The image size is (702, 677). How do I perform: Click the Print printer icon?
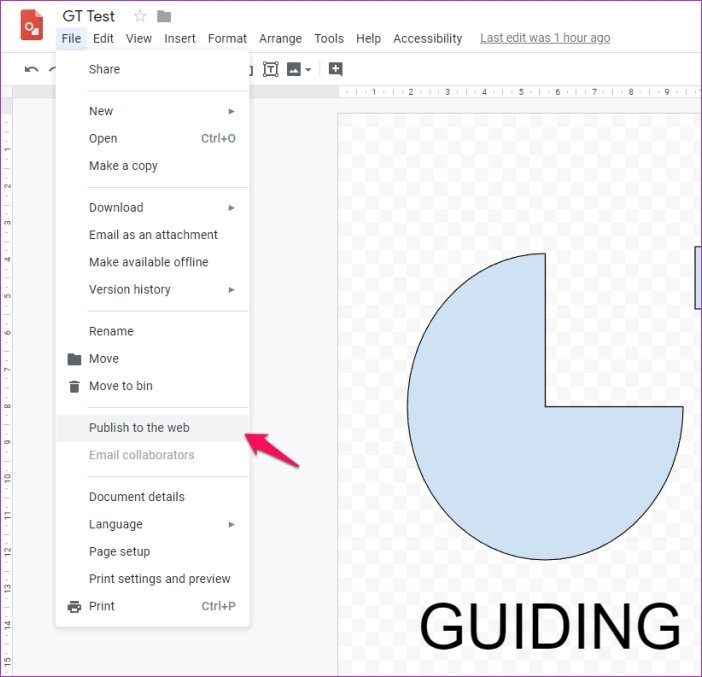pyautogui.click(x=74, y=606)
